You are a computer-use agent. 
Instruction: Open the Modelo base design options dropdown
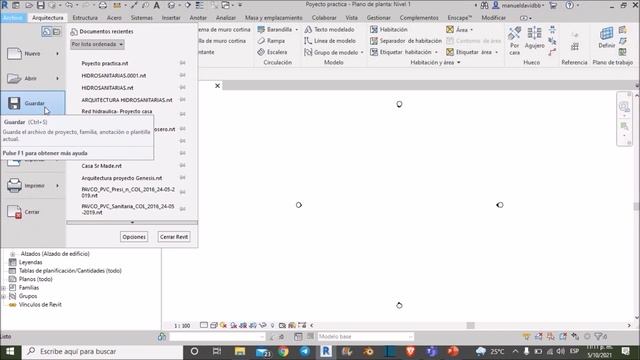(x=366, y=336)
